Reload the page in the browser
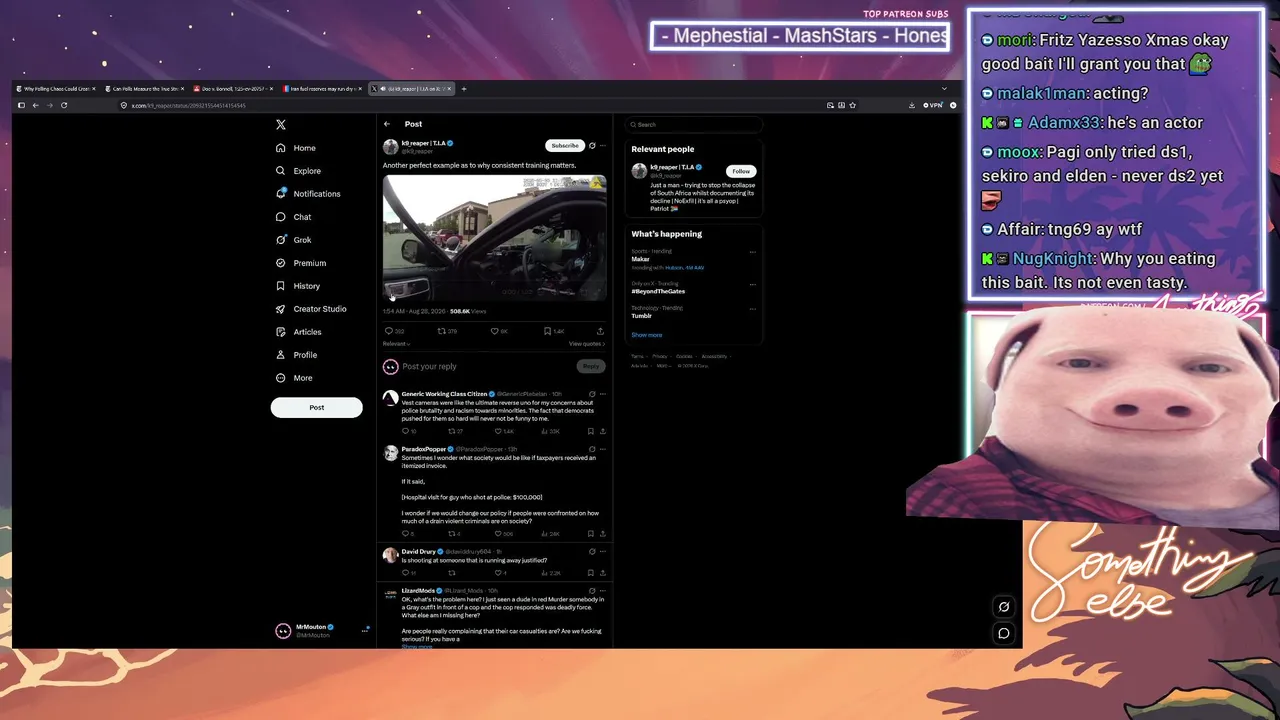 point(64,105)
